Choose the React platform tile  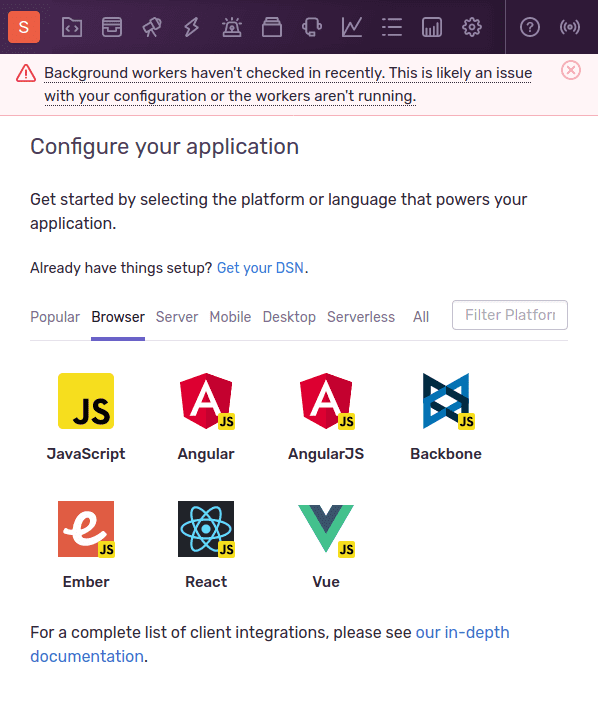pyautogui.click(x=206, y=545)
